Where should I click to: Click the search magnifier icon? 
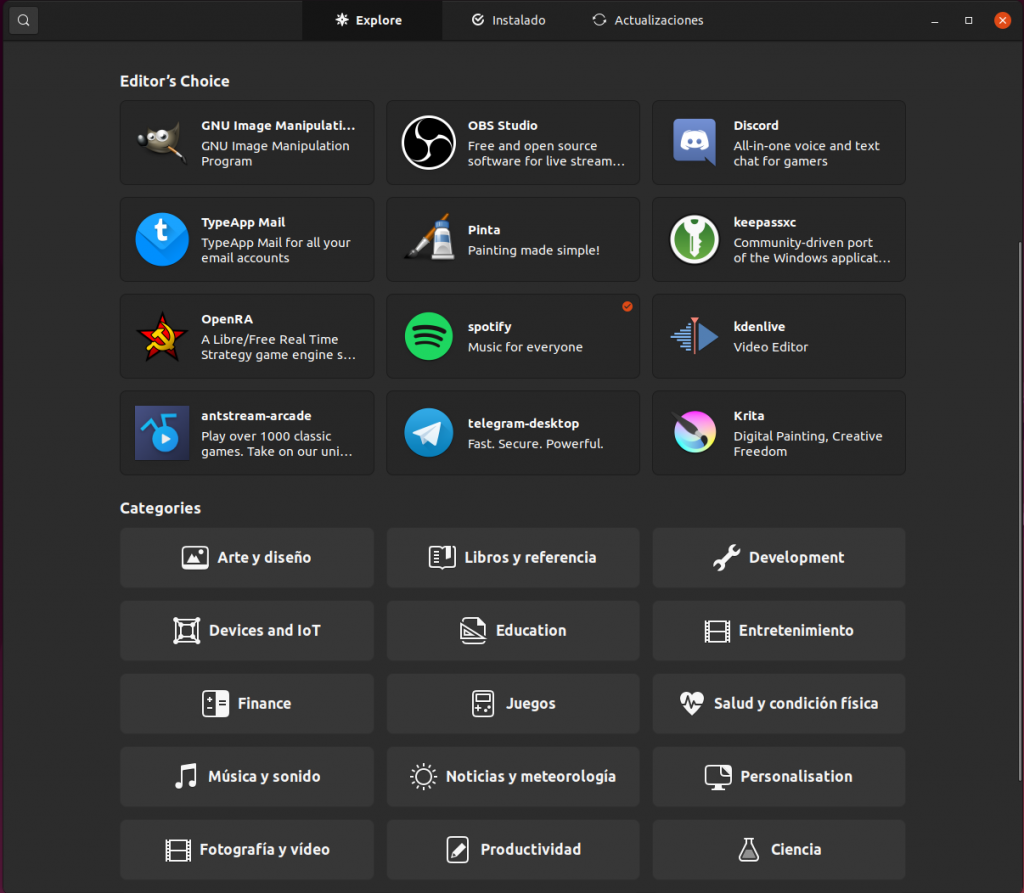23,20
